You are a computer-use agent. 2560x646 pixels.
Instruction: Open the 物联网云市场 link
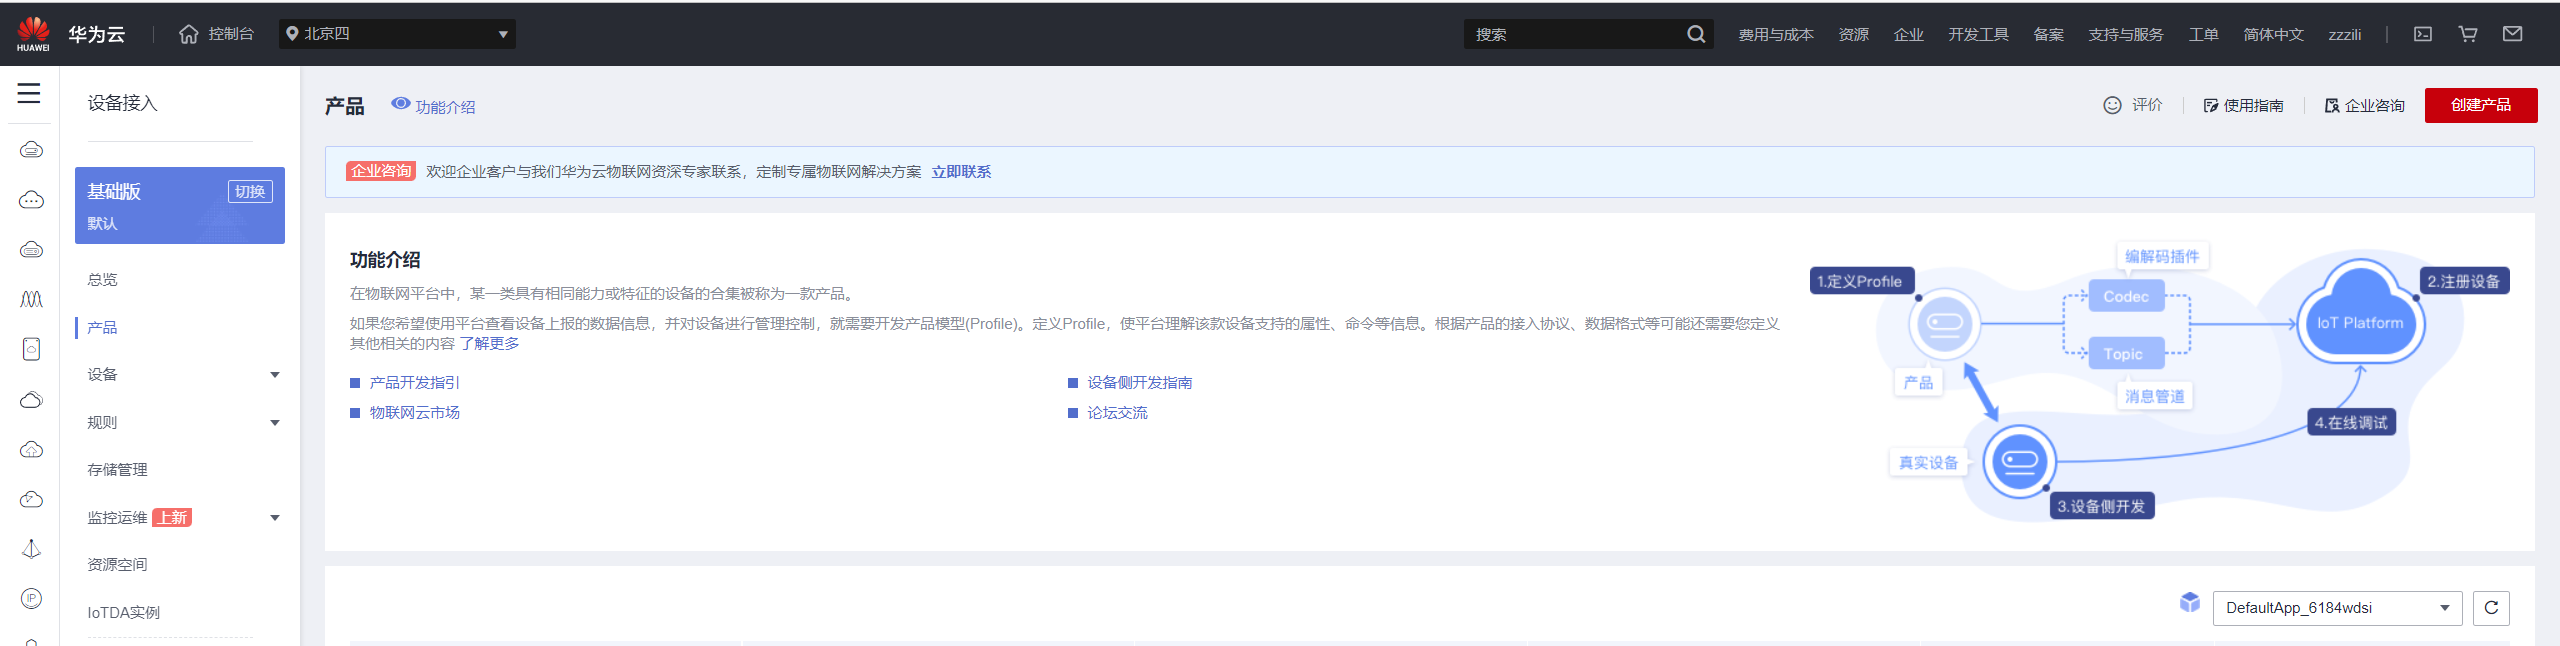pos(414,413)
